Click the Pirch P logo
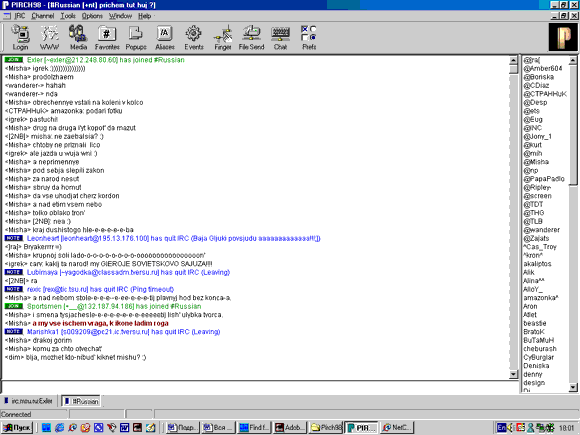The width and height of the screenshot is (580, 435). click(x=562, y=37)
